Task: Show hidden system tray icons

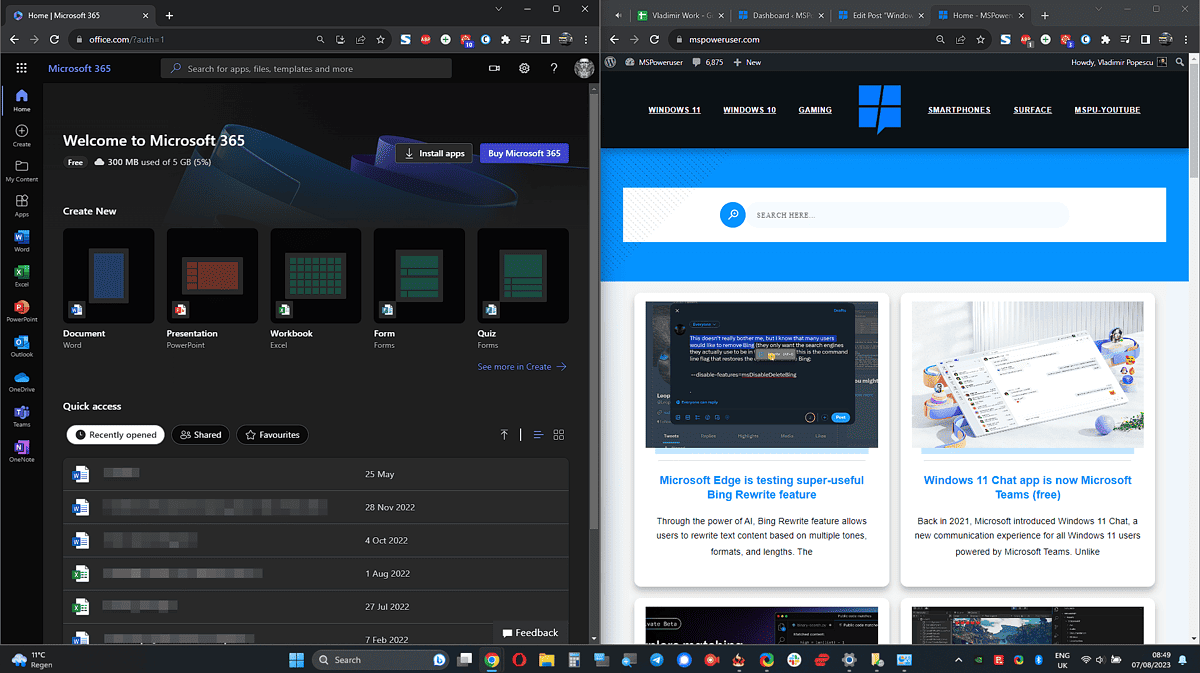Action: coord(960,659)
